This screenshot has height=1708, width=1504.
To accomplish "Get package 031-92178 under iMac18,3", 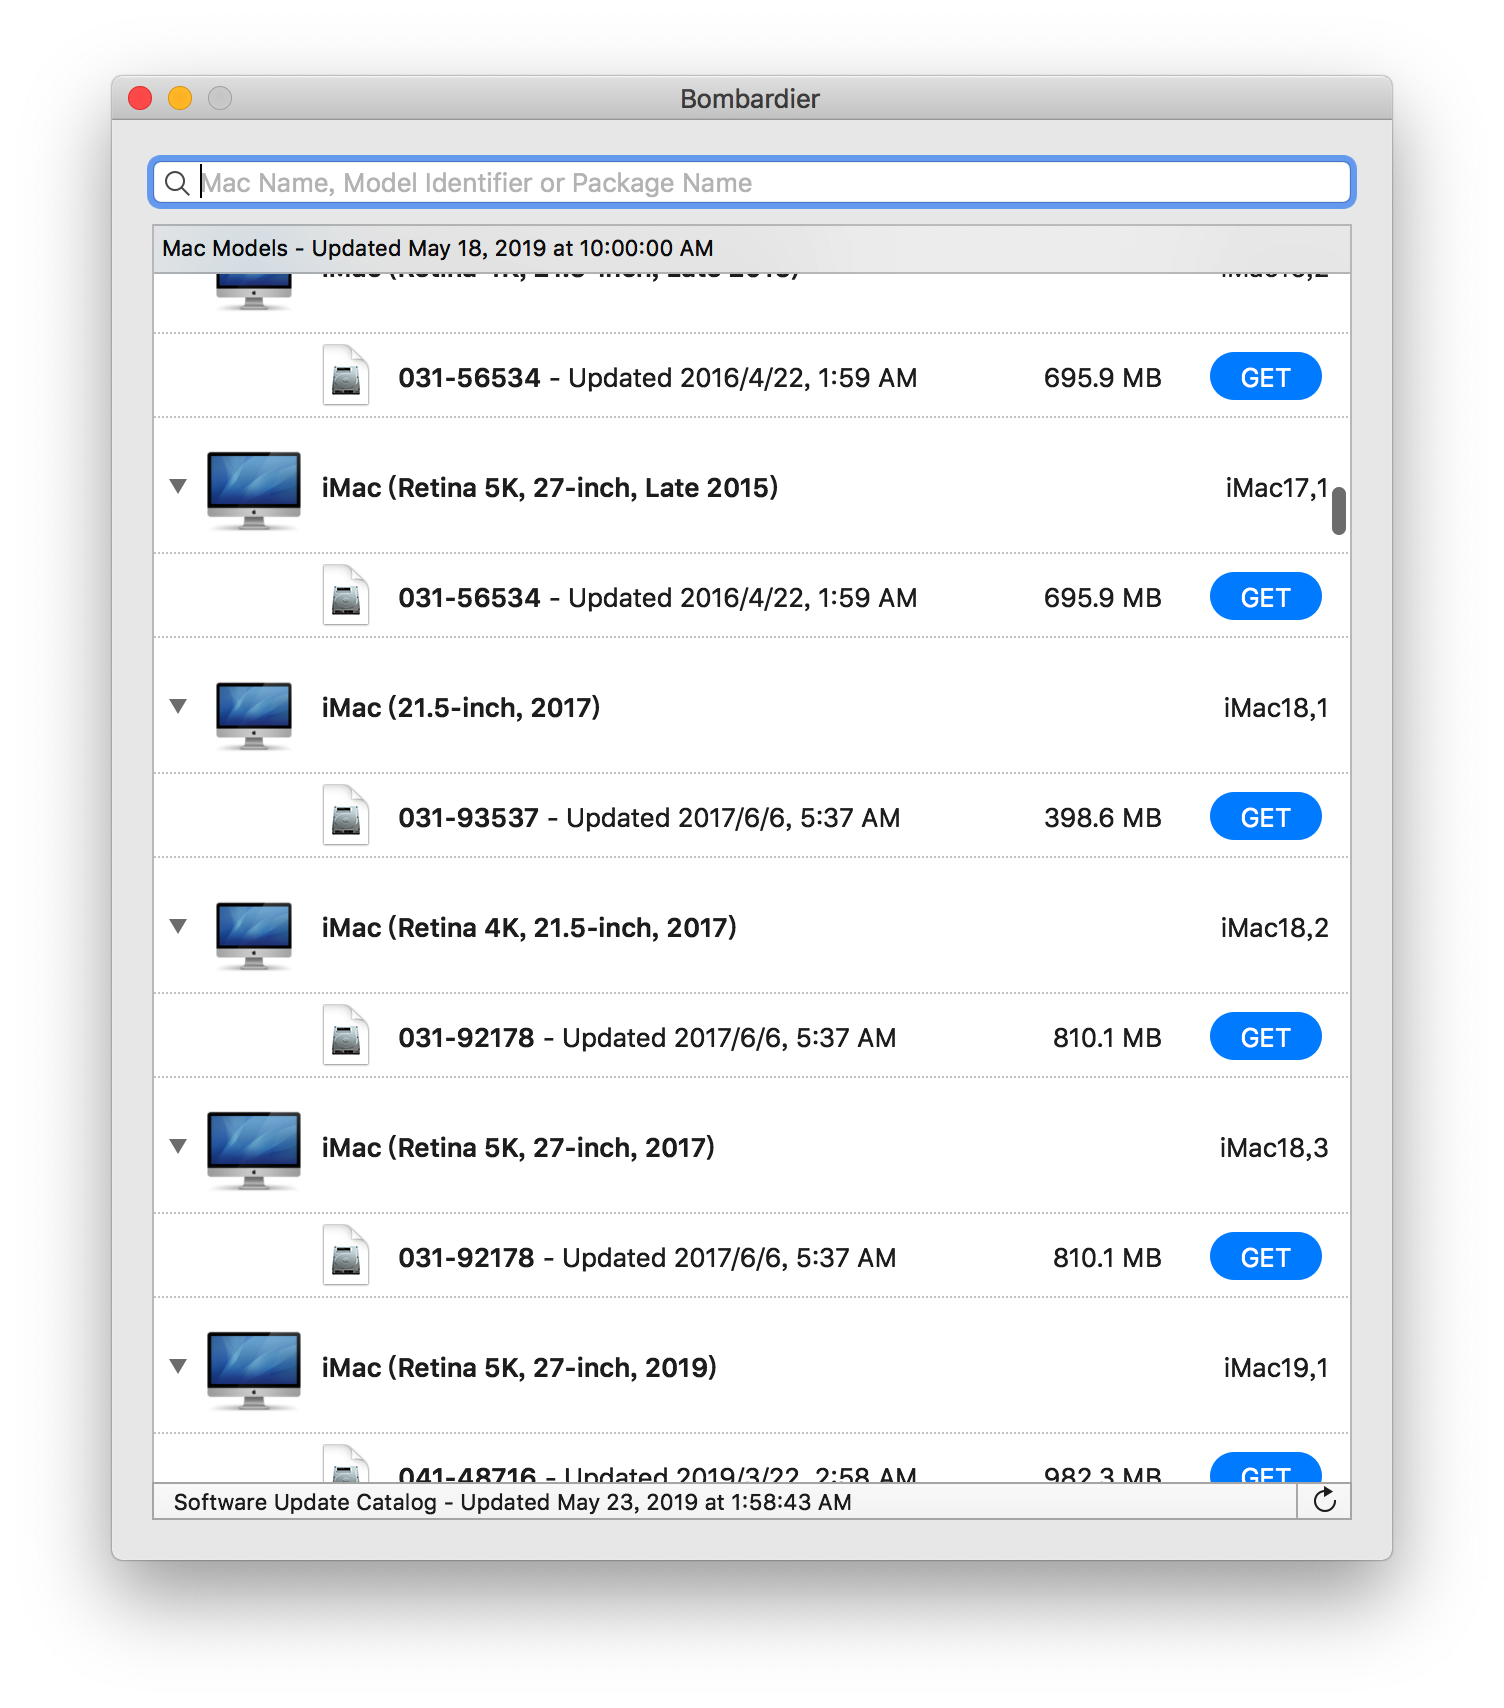I will 1265,1257.
